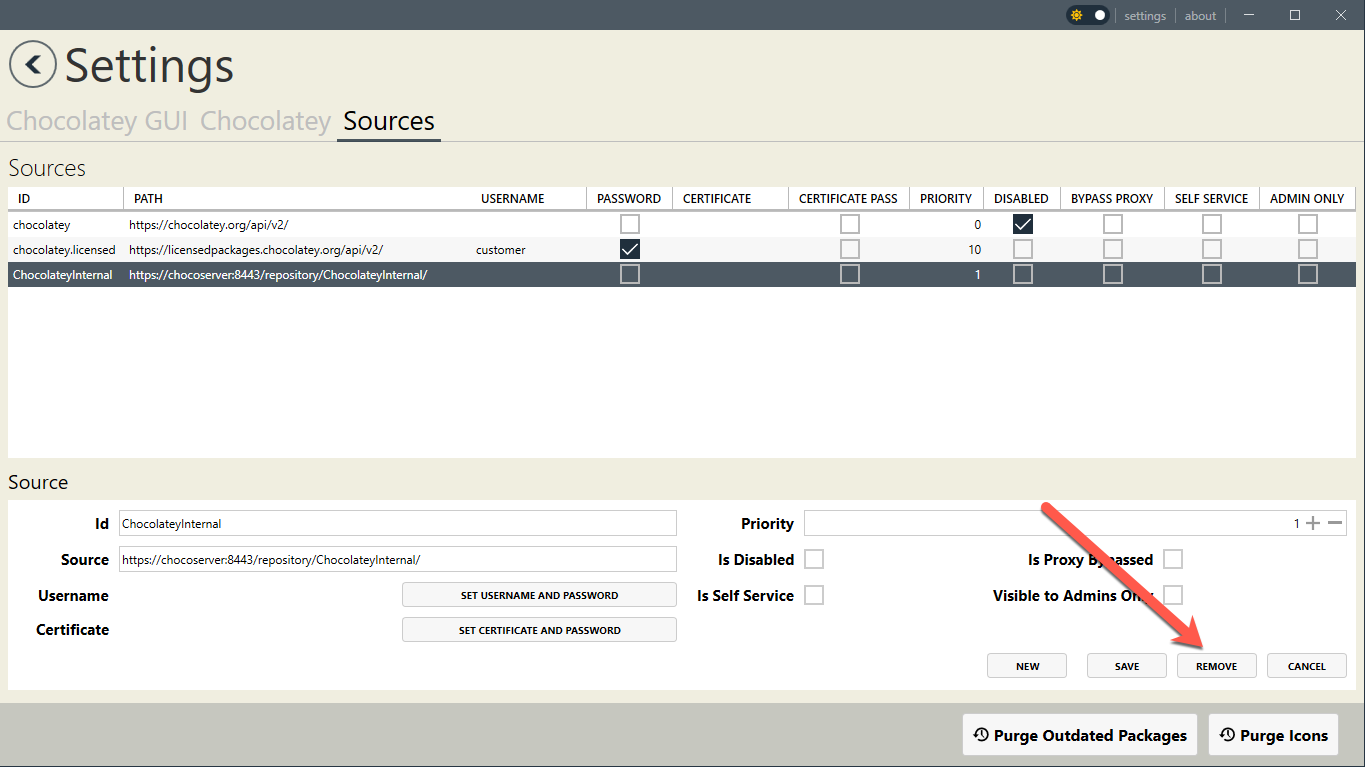The image size is (1365, 767).
Task: Toggle the Disabled checkbox for chocolatey row
Action: pos(1022,225)
